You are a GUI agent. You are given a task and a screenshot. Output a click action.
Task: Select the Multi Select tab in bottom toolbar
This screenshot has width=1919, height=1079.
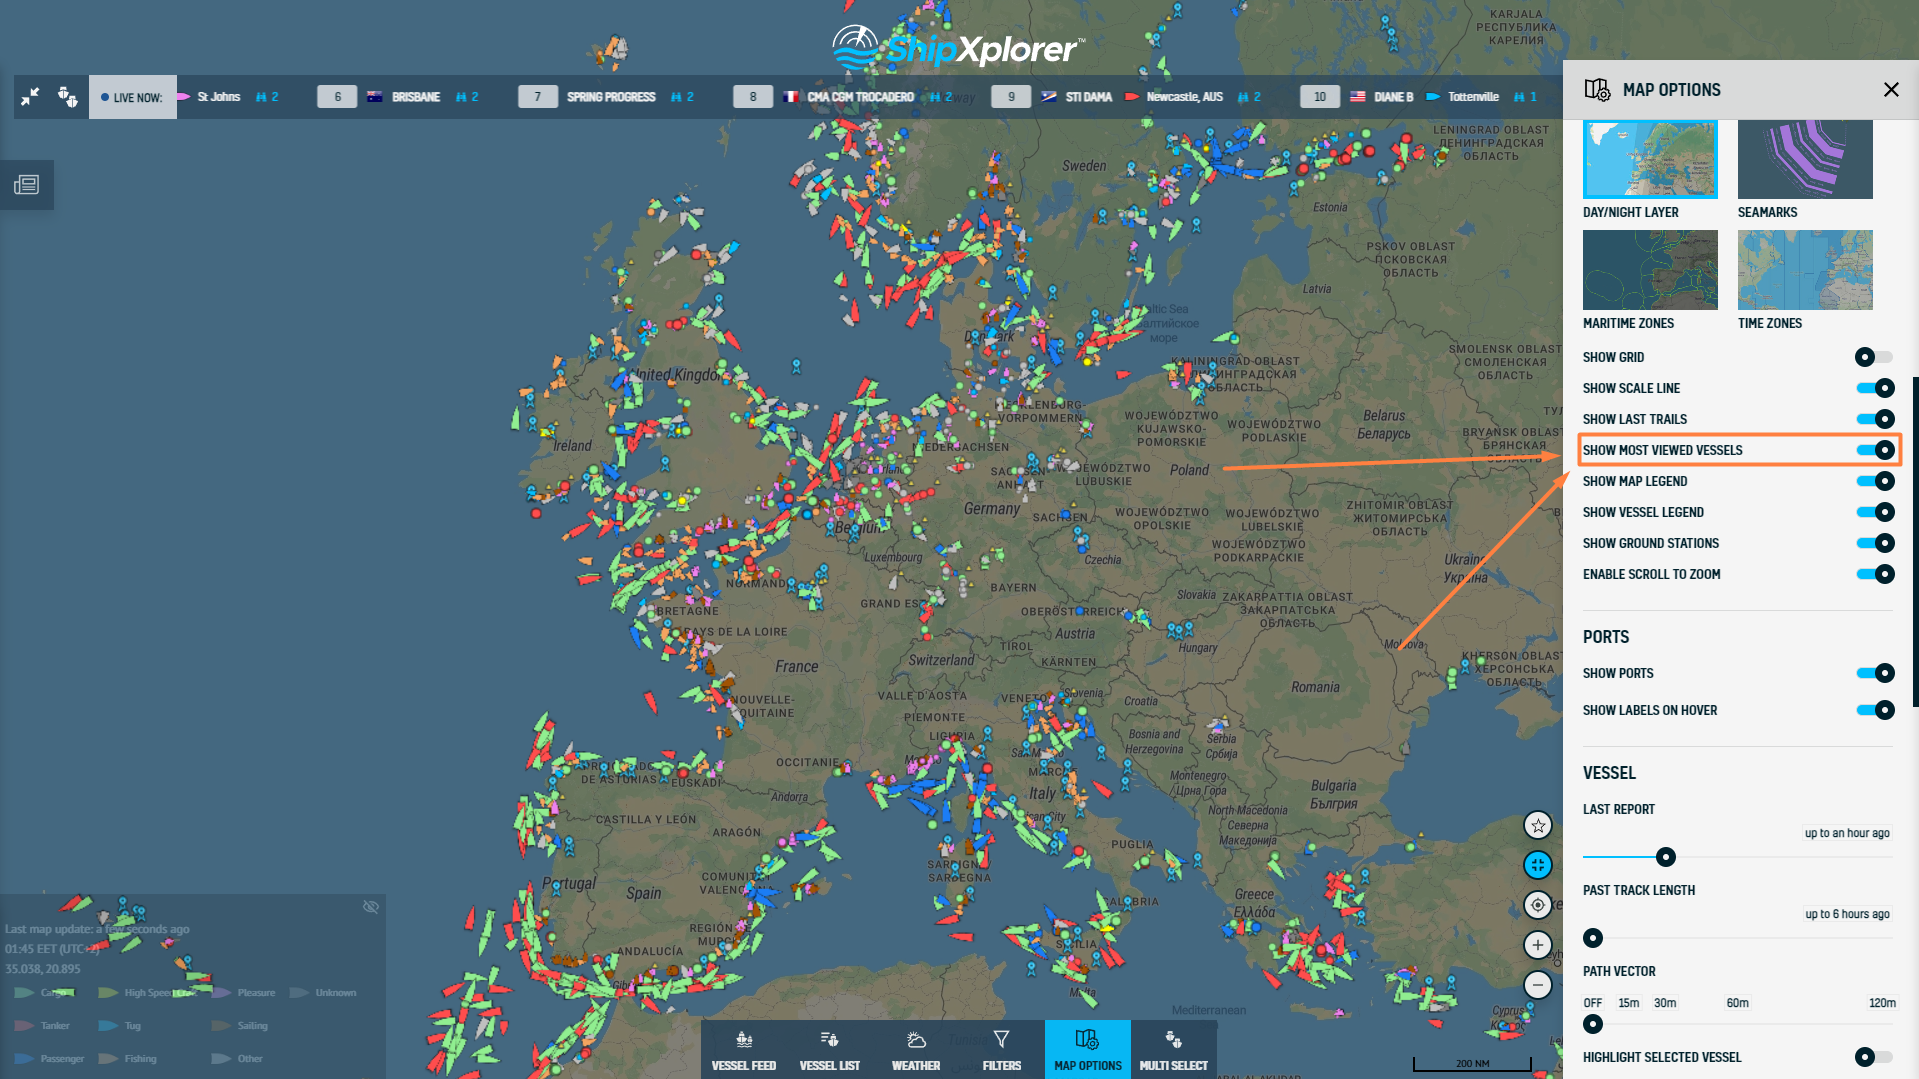[1173, 1050]
